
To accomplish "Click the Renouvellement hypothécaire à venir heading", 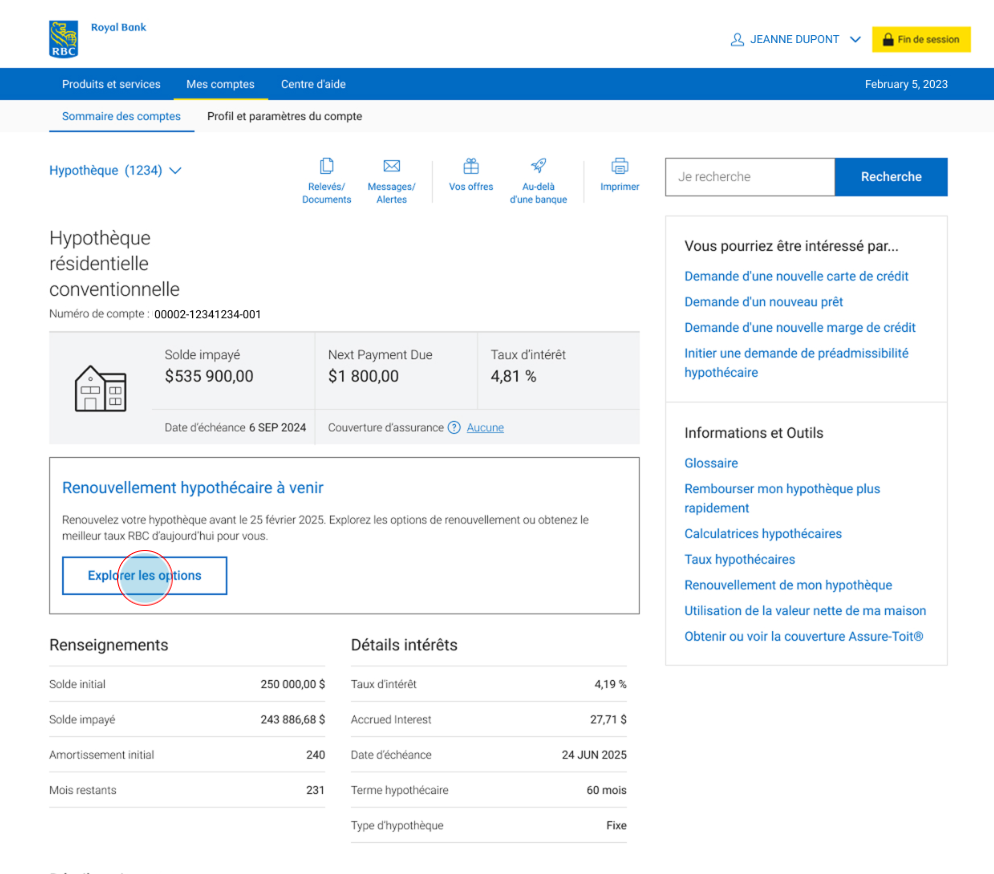I will point(193,487).
